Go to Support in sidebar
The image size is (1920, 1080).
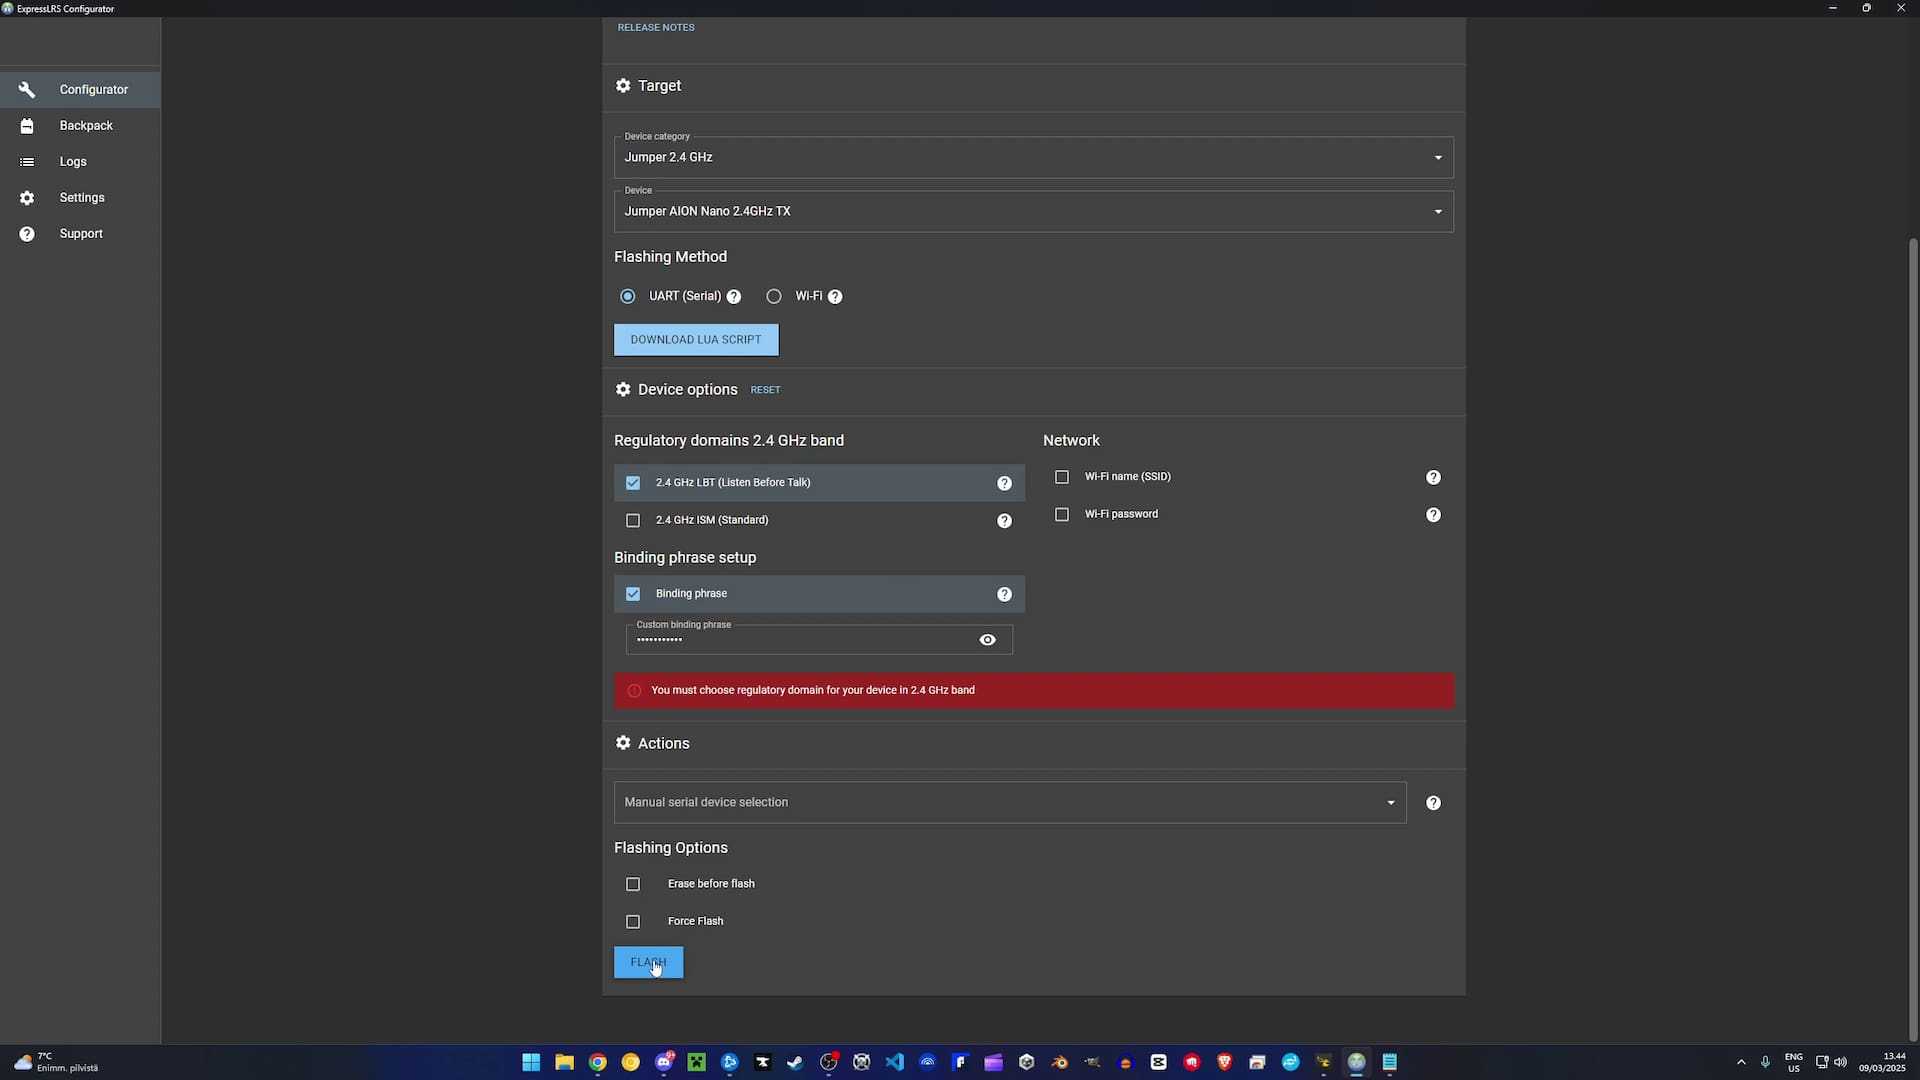[80, 234]
